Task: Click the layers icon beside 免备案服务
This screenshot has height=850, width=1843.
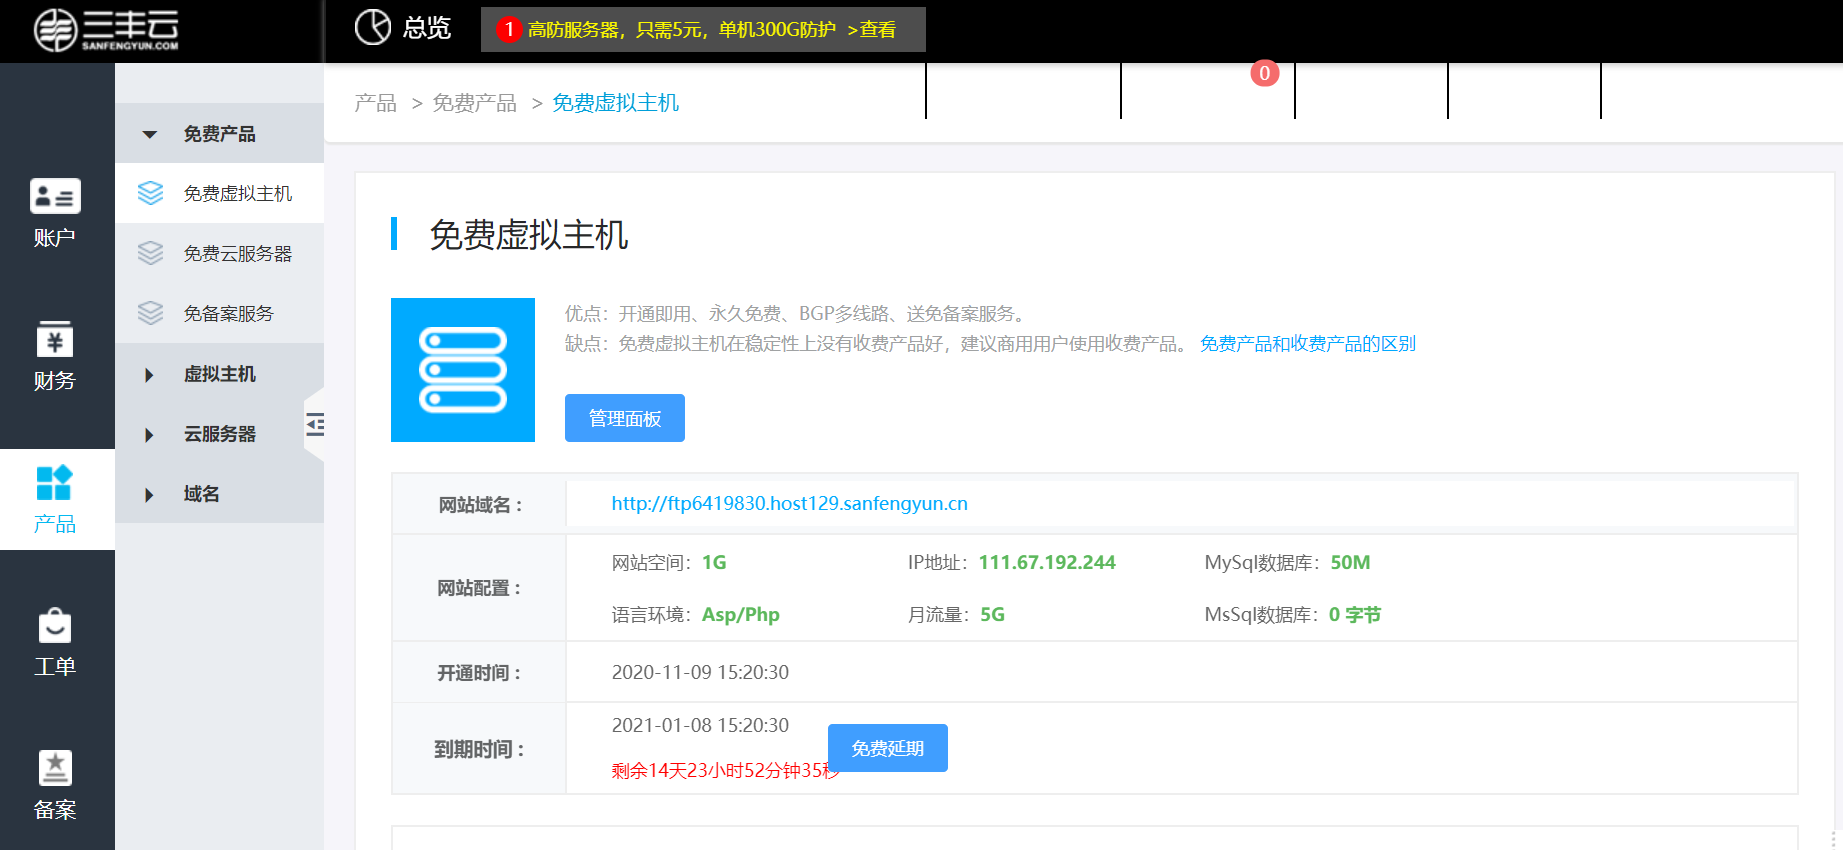Action: pos(150,313)
